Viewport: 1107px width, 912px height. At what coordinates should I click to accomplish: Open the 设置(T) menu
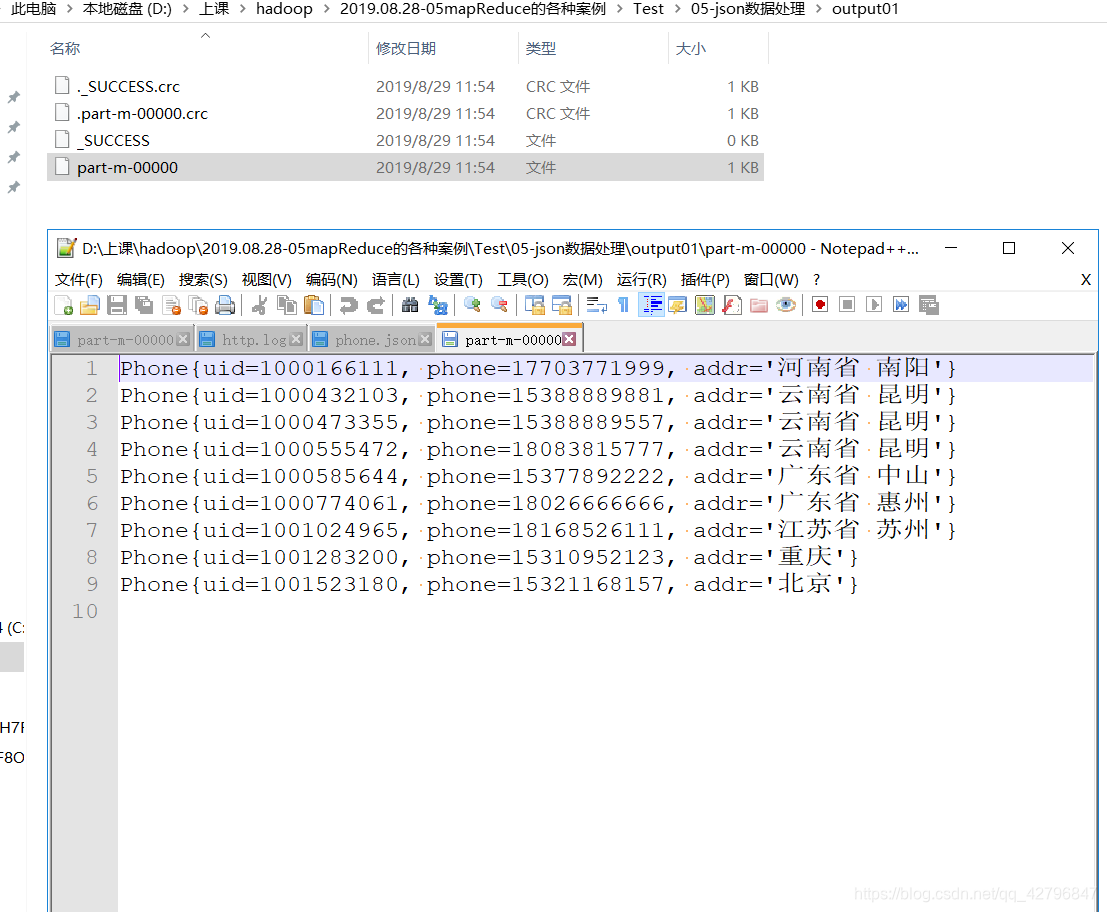(x=458, y=280)
